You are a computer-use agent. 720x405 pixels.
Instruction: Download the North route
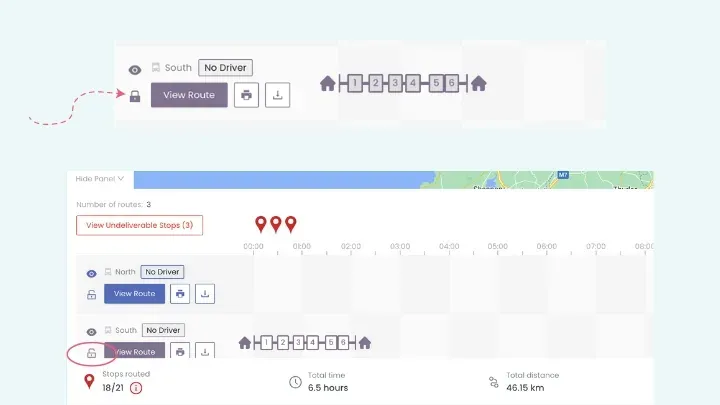tap(205, 294)
